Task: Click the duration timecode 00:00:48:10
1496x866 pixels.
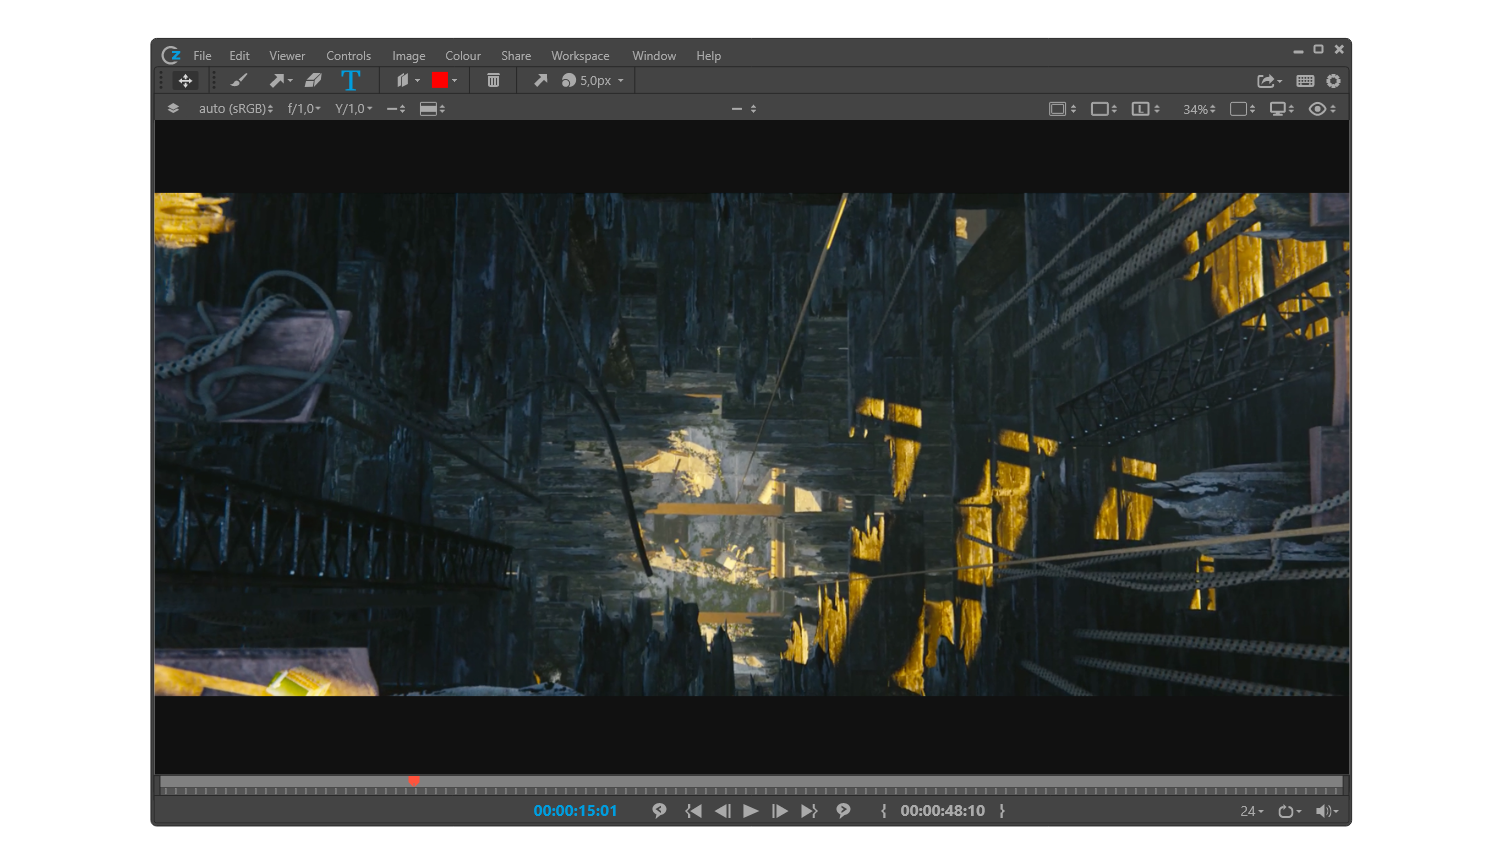Action: (x=942, y=811)
